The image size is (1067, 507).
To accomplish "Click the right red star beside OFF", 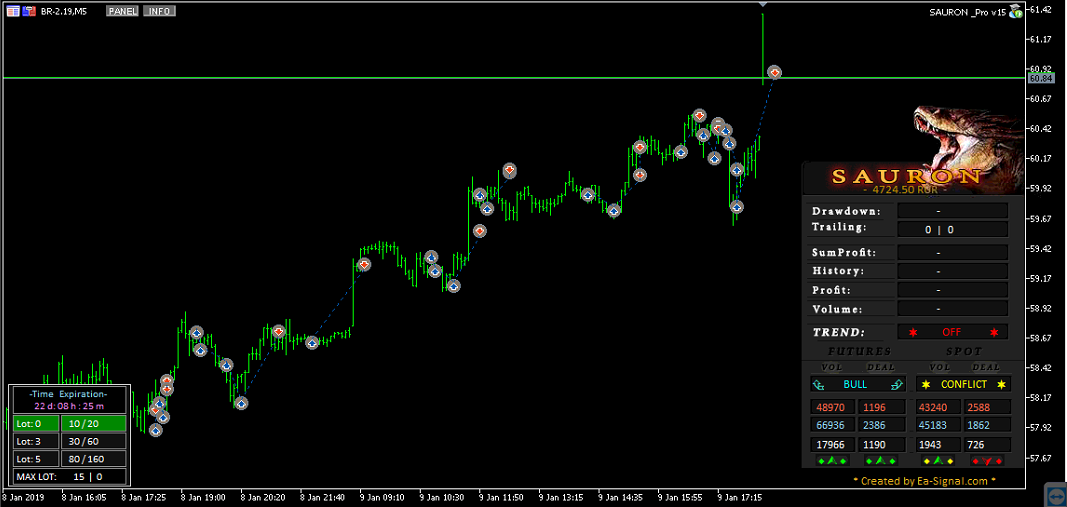I will click(994, 332).
